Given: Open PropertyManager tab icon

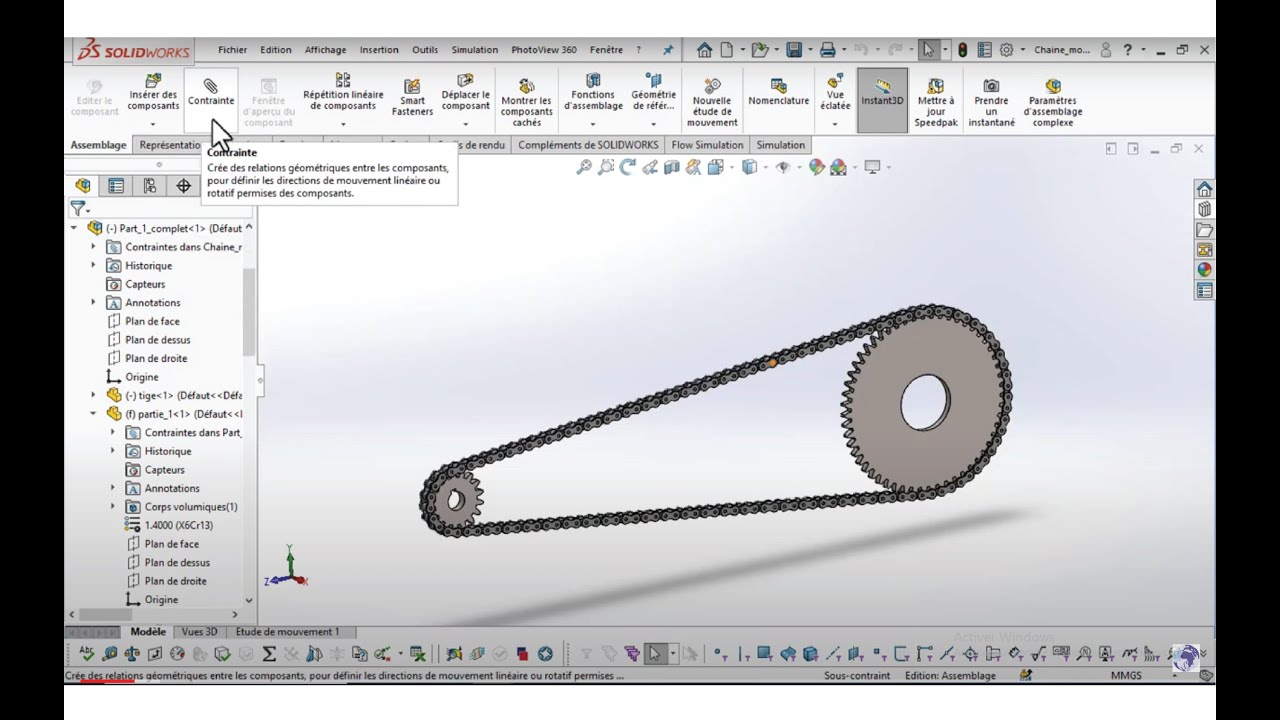Looking at the screenshot, I should click(116, 186).
